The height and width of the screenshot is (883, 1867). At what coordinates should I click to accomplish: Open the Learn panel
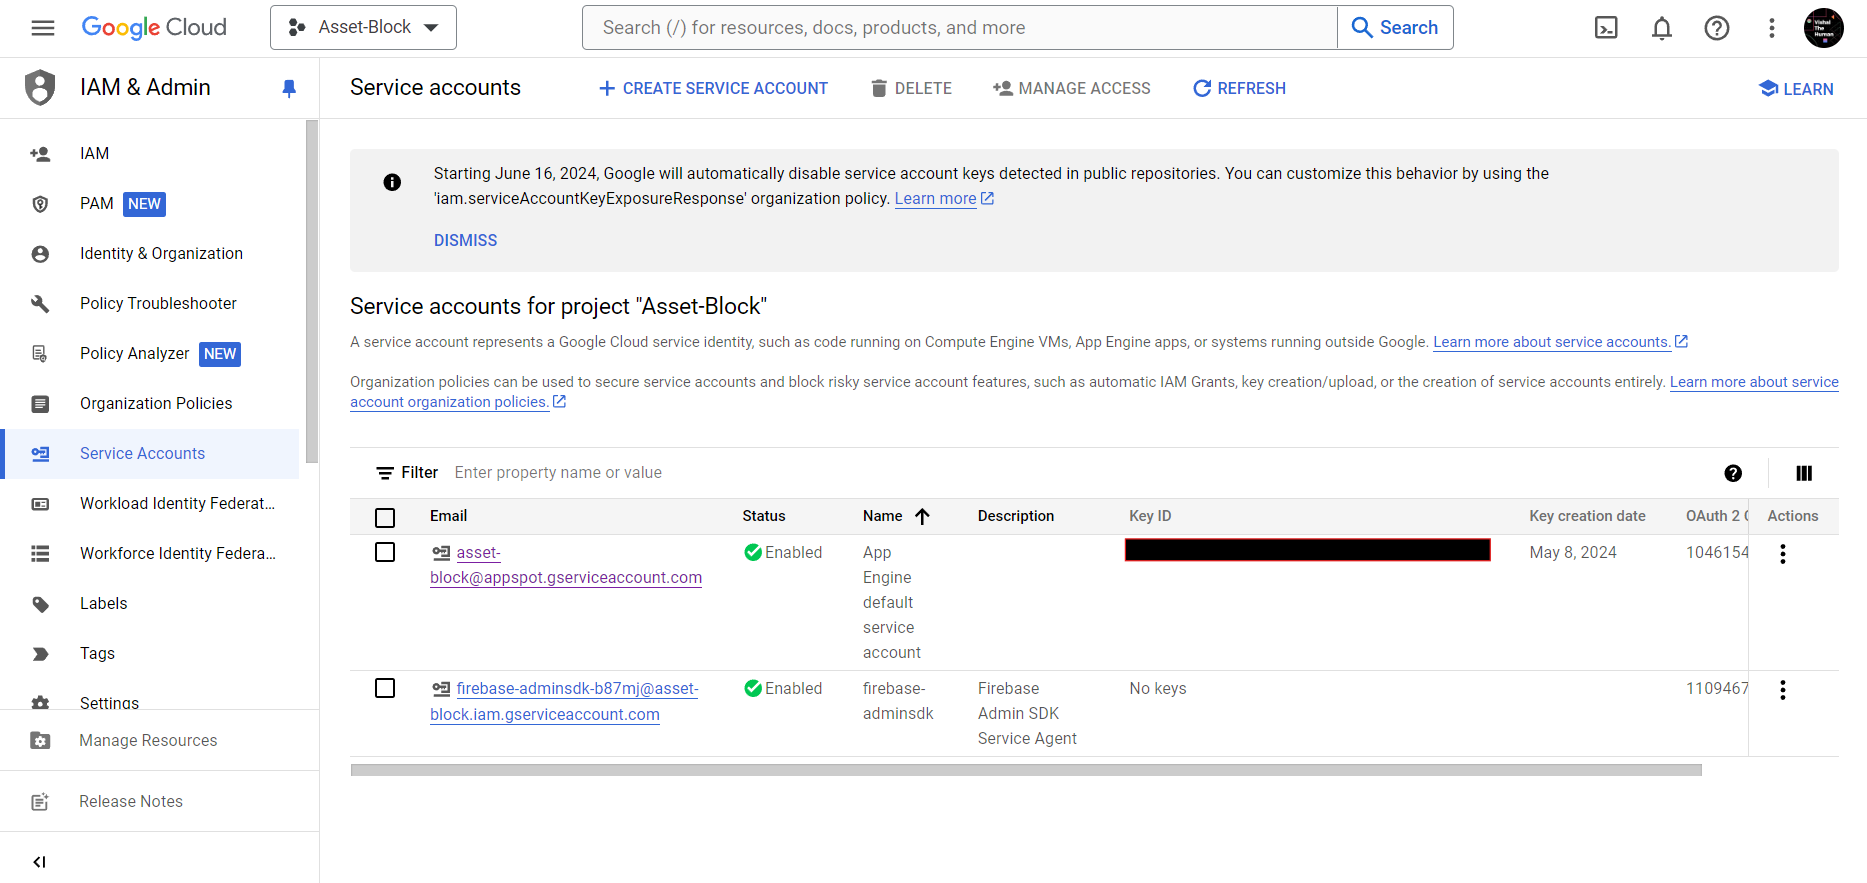(1796, 89)
